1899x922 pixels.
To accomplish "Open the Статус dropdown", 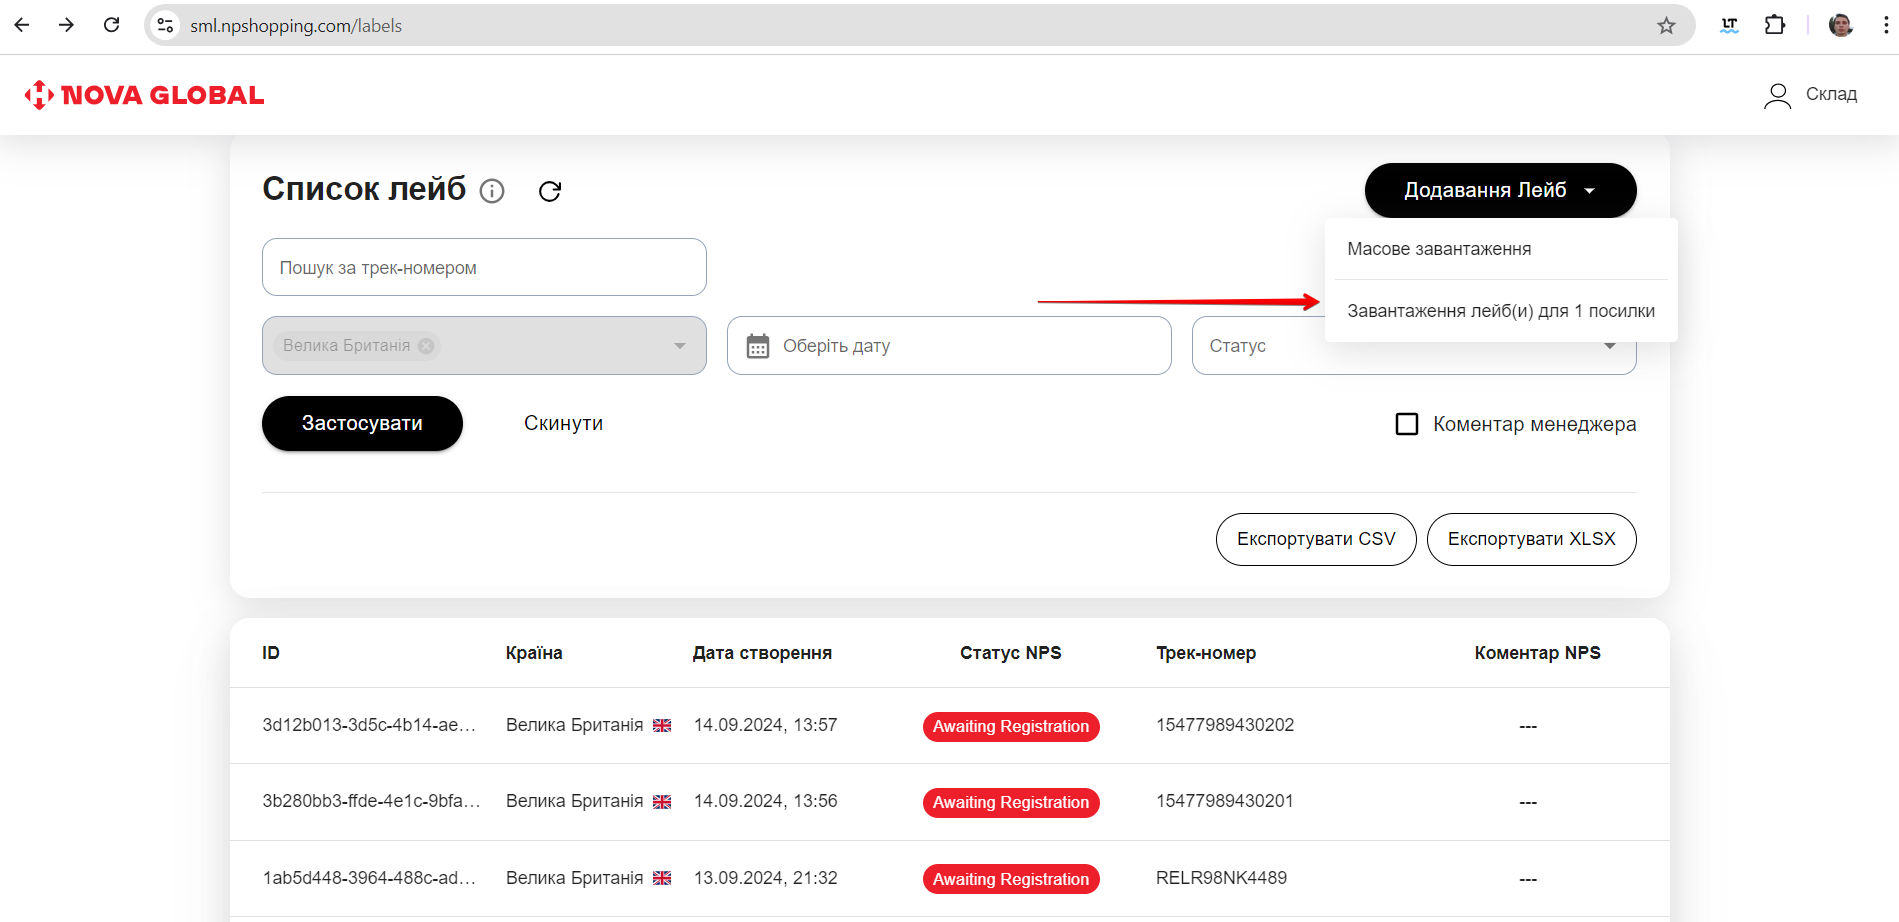I will point(1414,346).
